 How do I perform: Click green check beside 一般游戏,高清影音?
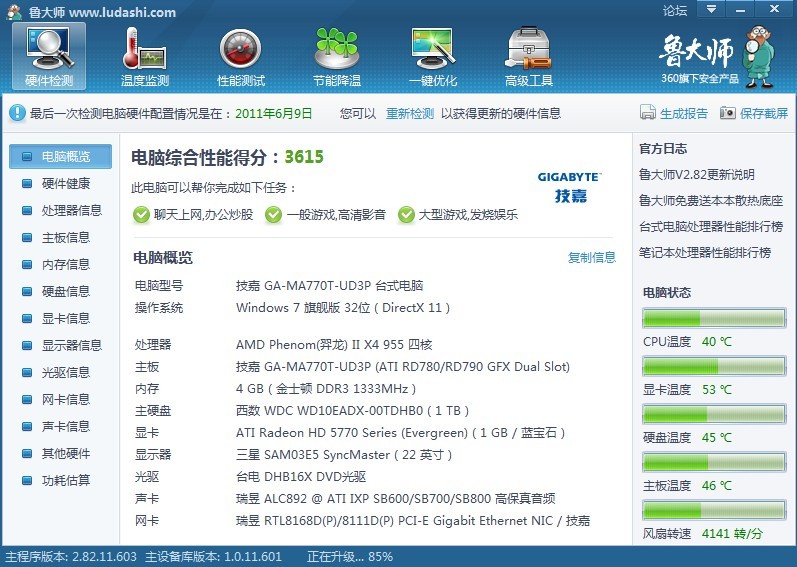click(273, 215)
